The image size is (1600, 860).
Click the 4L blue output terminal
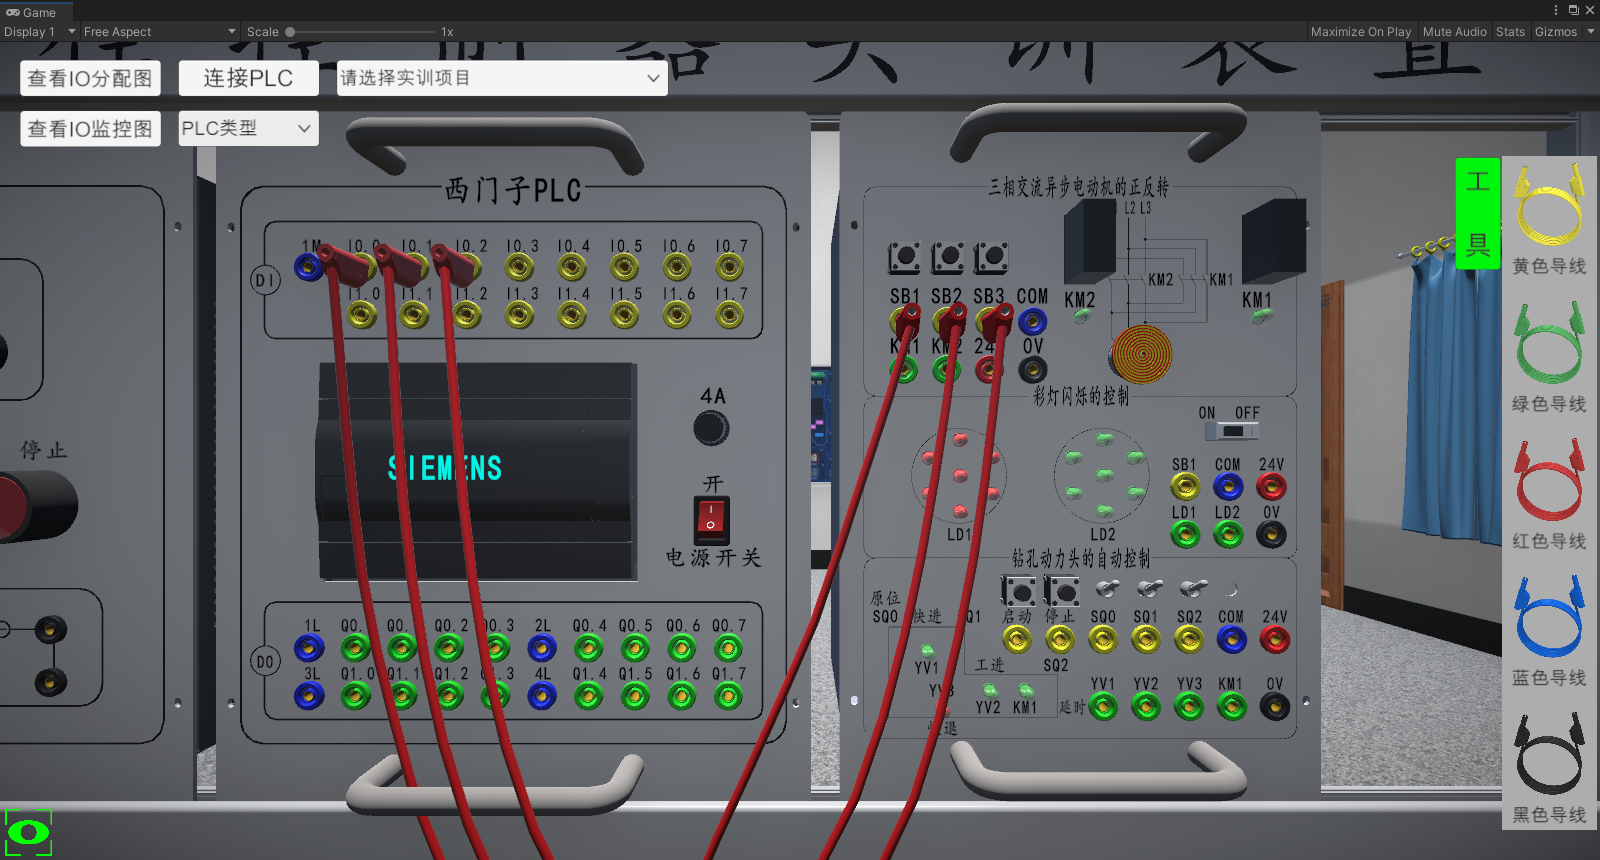[542, 696]
